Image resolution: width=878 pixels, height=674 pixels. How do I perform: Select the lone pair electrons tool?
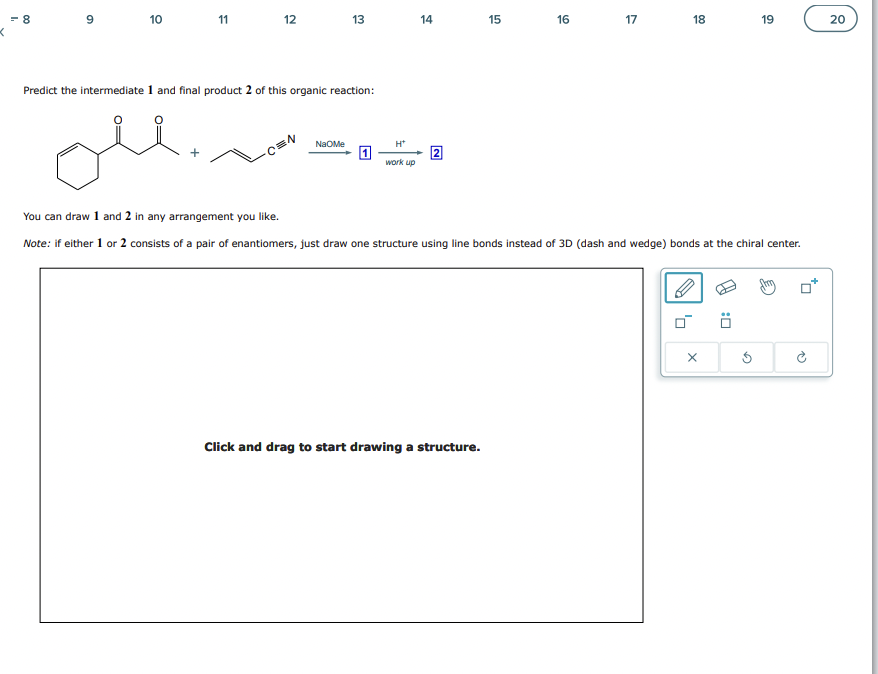pos(724,322)
